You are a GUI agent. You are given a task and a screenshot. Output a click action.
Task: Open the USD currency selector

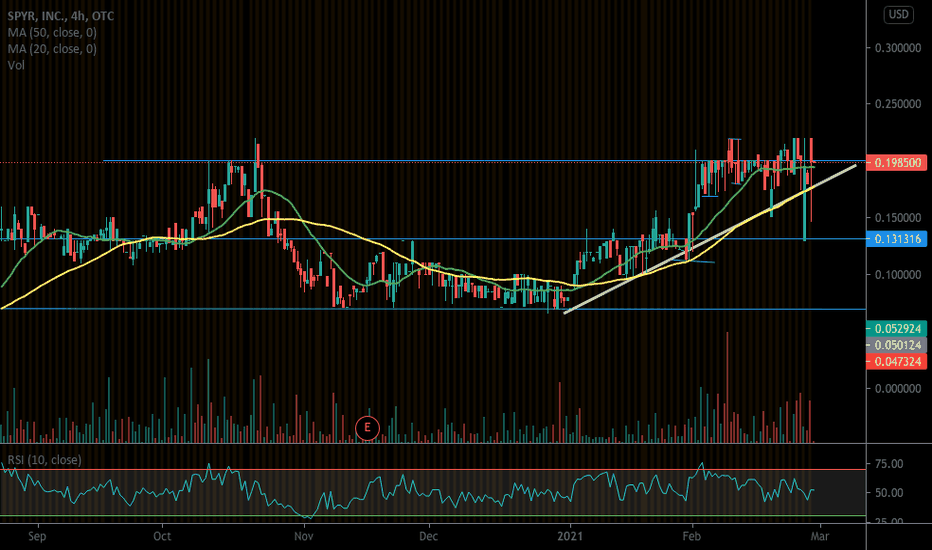[x=898, y=14]
